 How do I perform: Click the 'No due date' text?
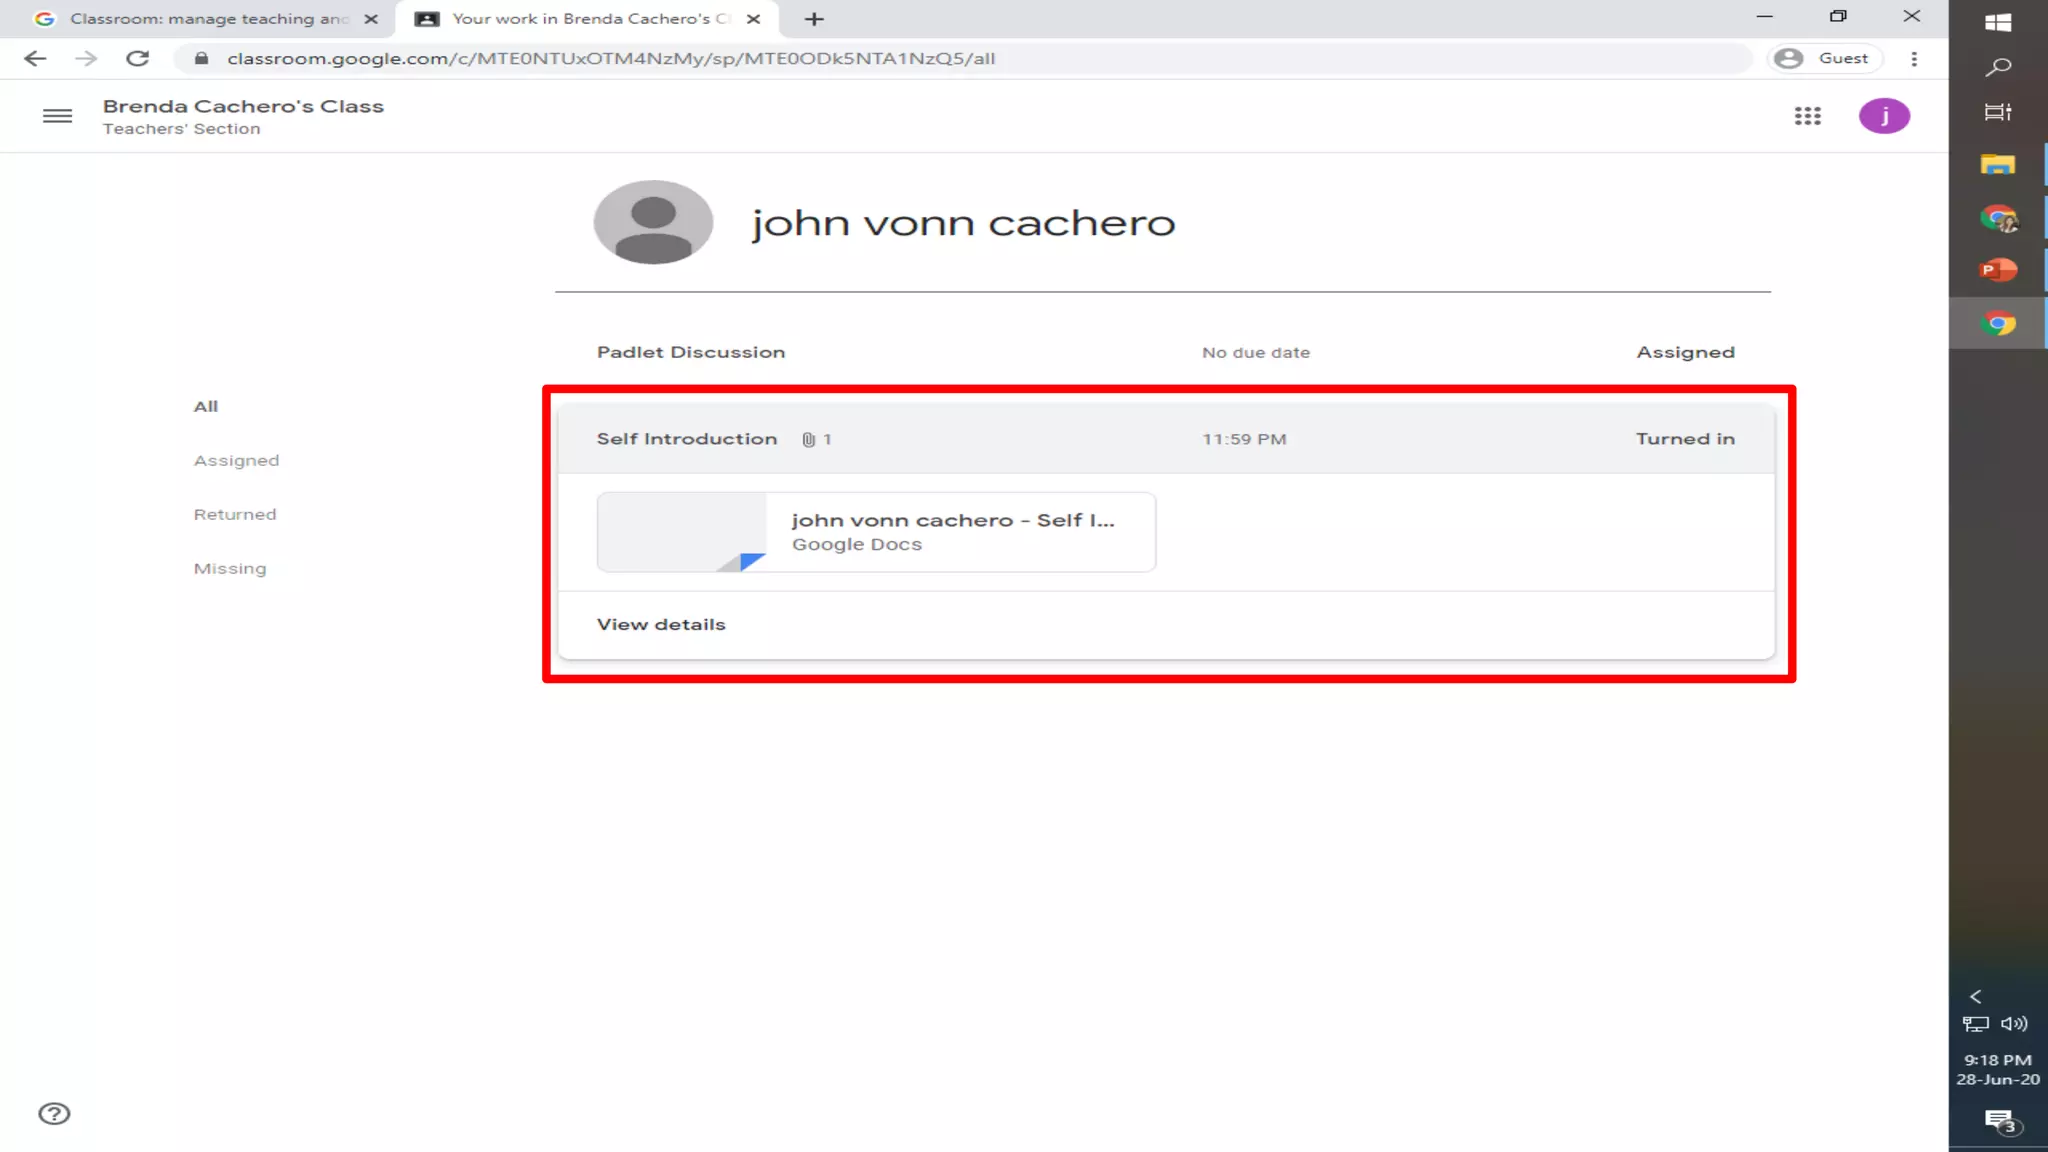pos(1256,352)
